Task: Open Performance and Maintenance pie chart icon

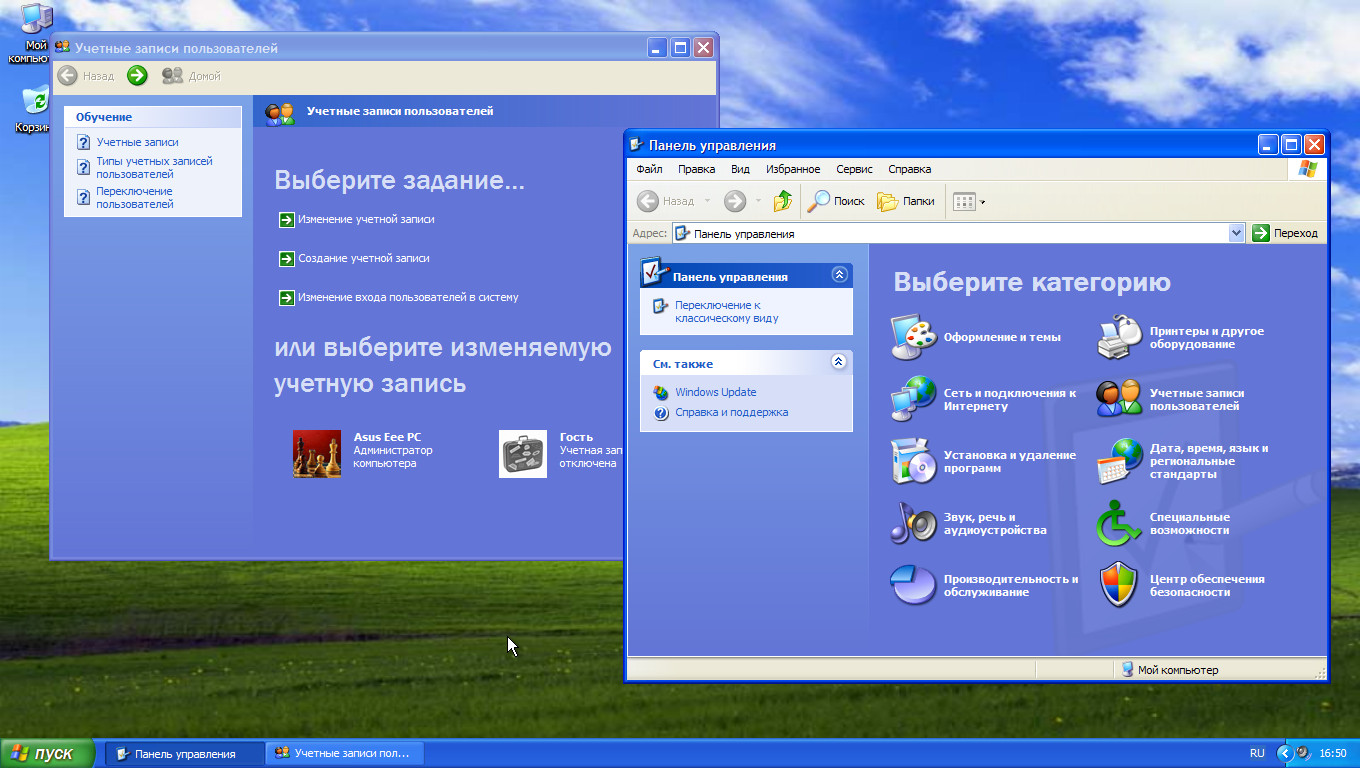Action: point(913,585)
